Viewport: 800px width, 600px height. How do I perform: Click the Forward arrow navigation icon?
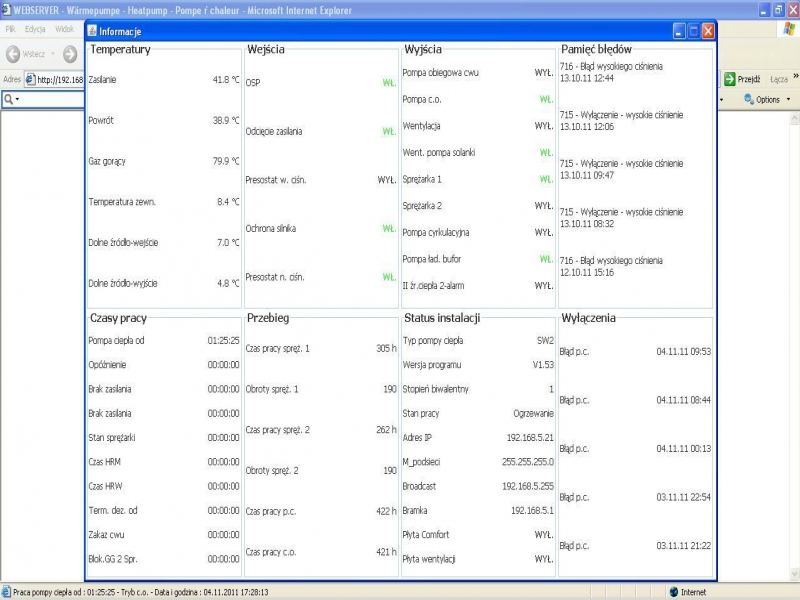(x=69, y=54)
